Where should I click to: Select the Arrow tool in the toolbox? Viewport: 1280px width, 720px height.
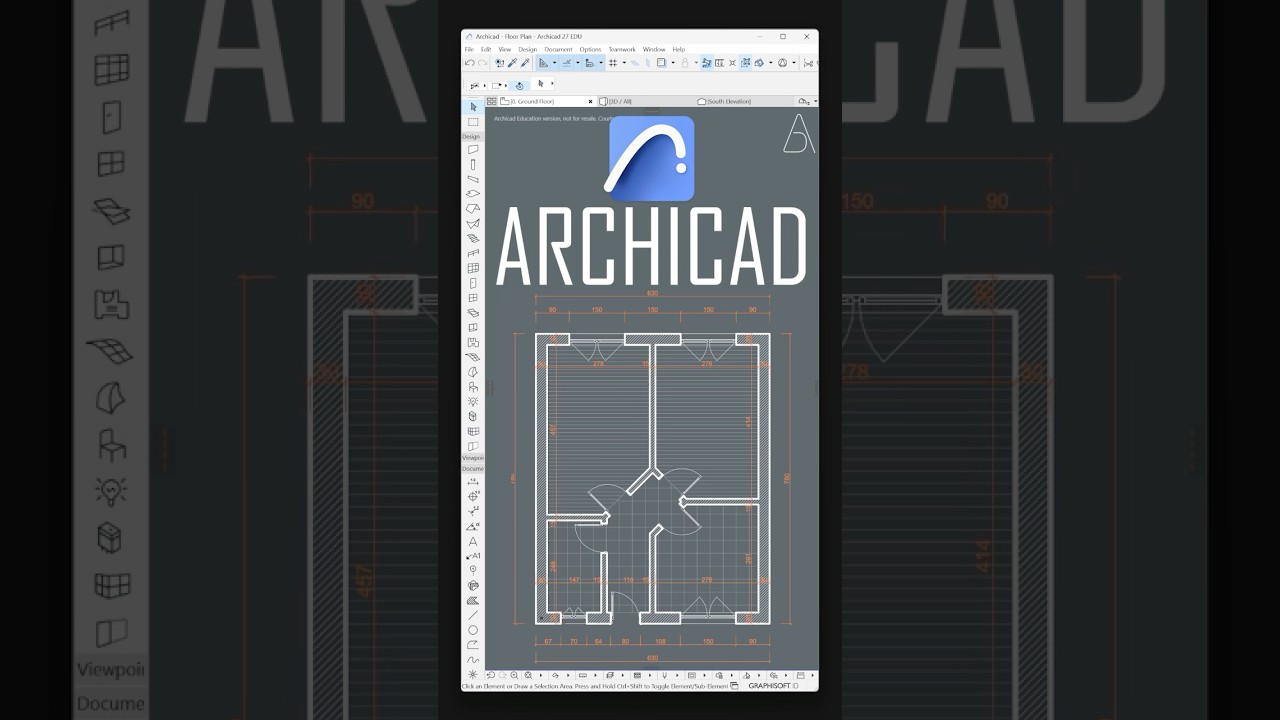tap(473, 107)
